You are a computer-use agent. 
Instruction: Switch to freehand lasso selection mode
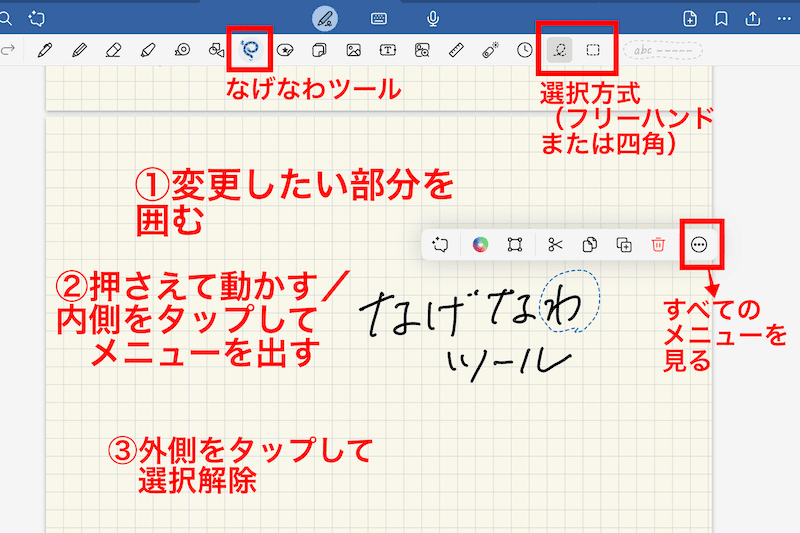pyautogui.click(x=560, y=49)
